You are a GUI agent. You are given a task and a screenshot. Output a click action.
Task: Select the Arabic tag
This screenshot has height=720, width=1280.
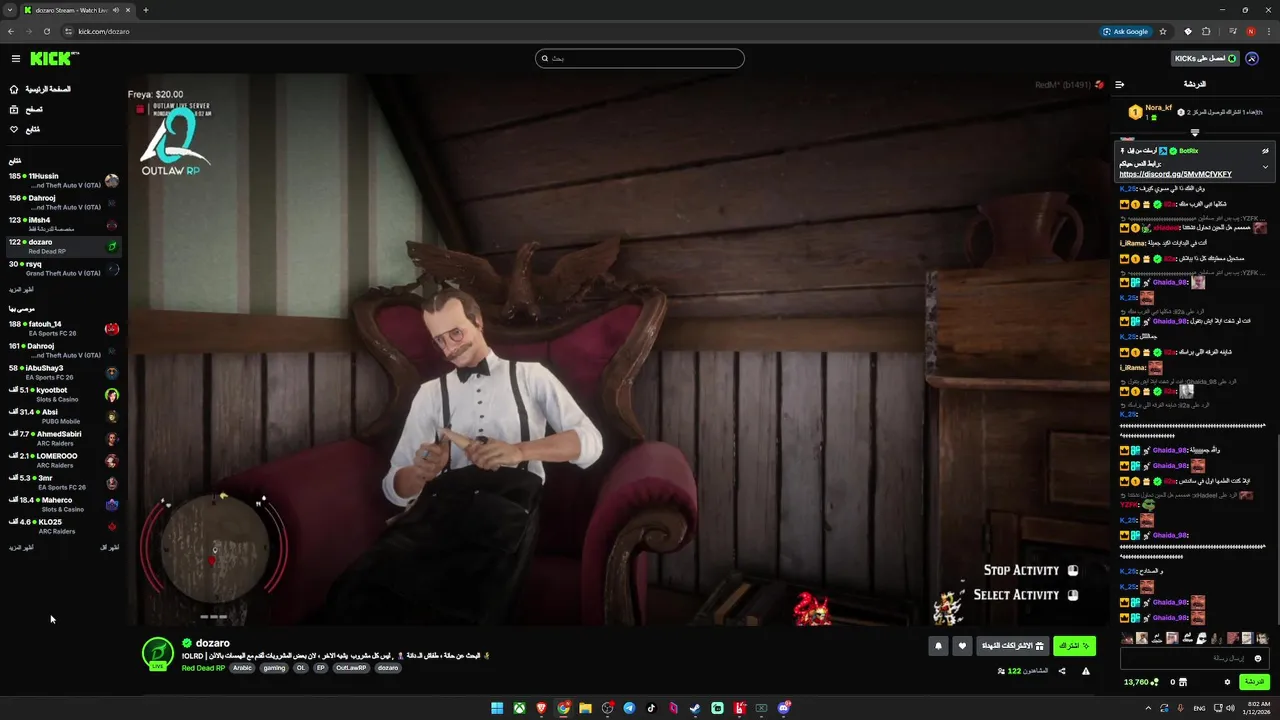click(x=243, y=668)
